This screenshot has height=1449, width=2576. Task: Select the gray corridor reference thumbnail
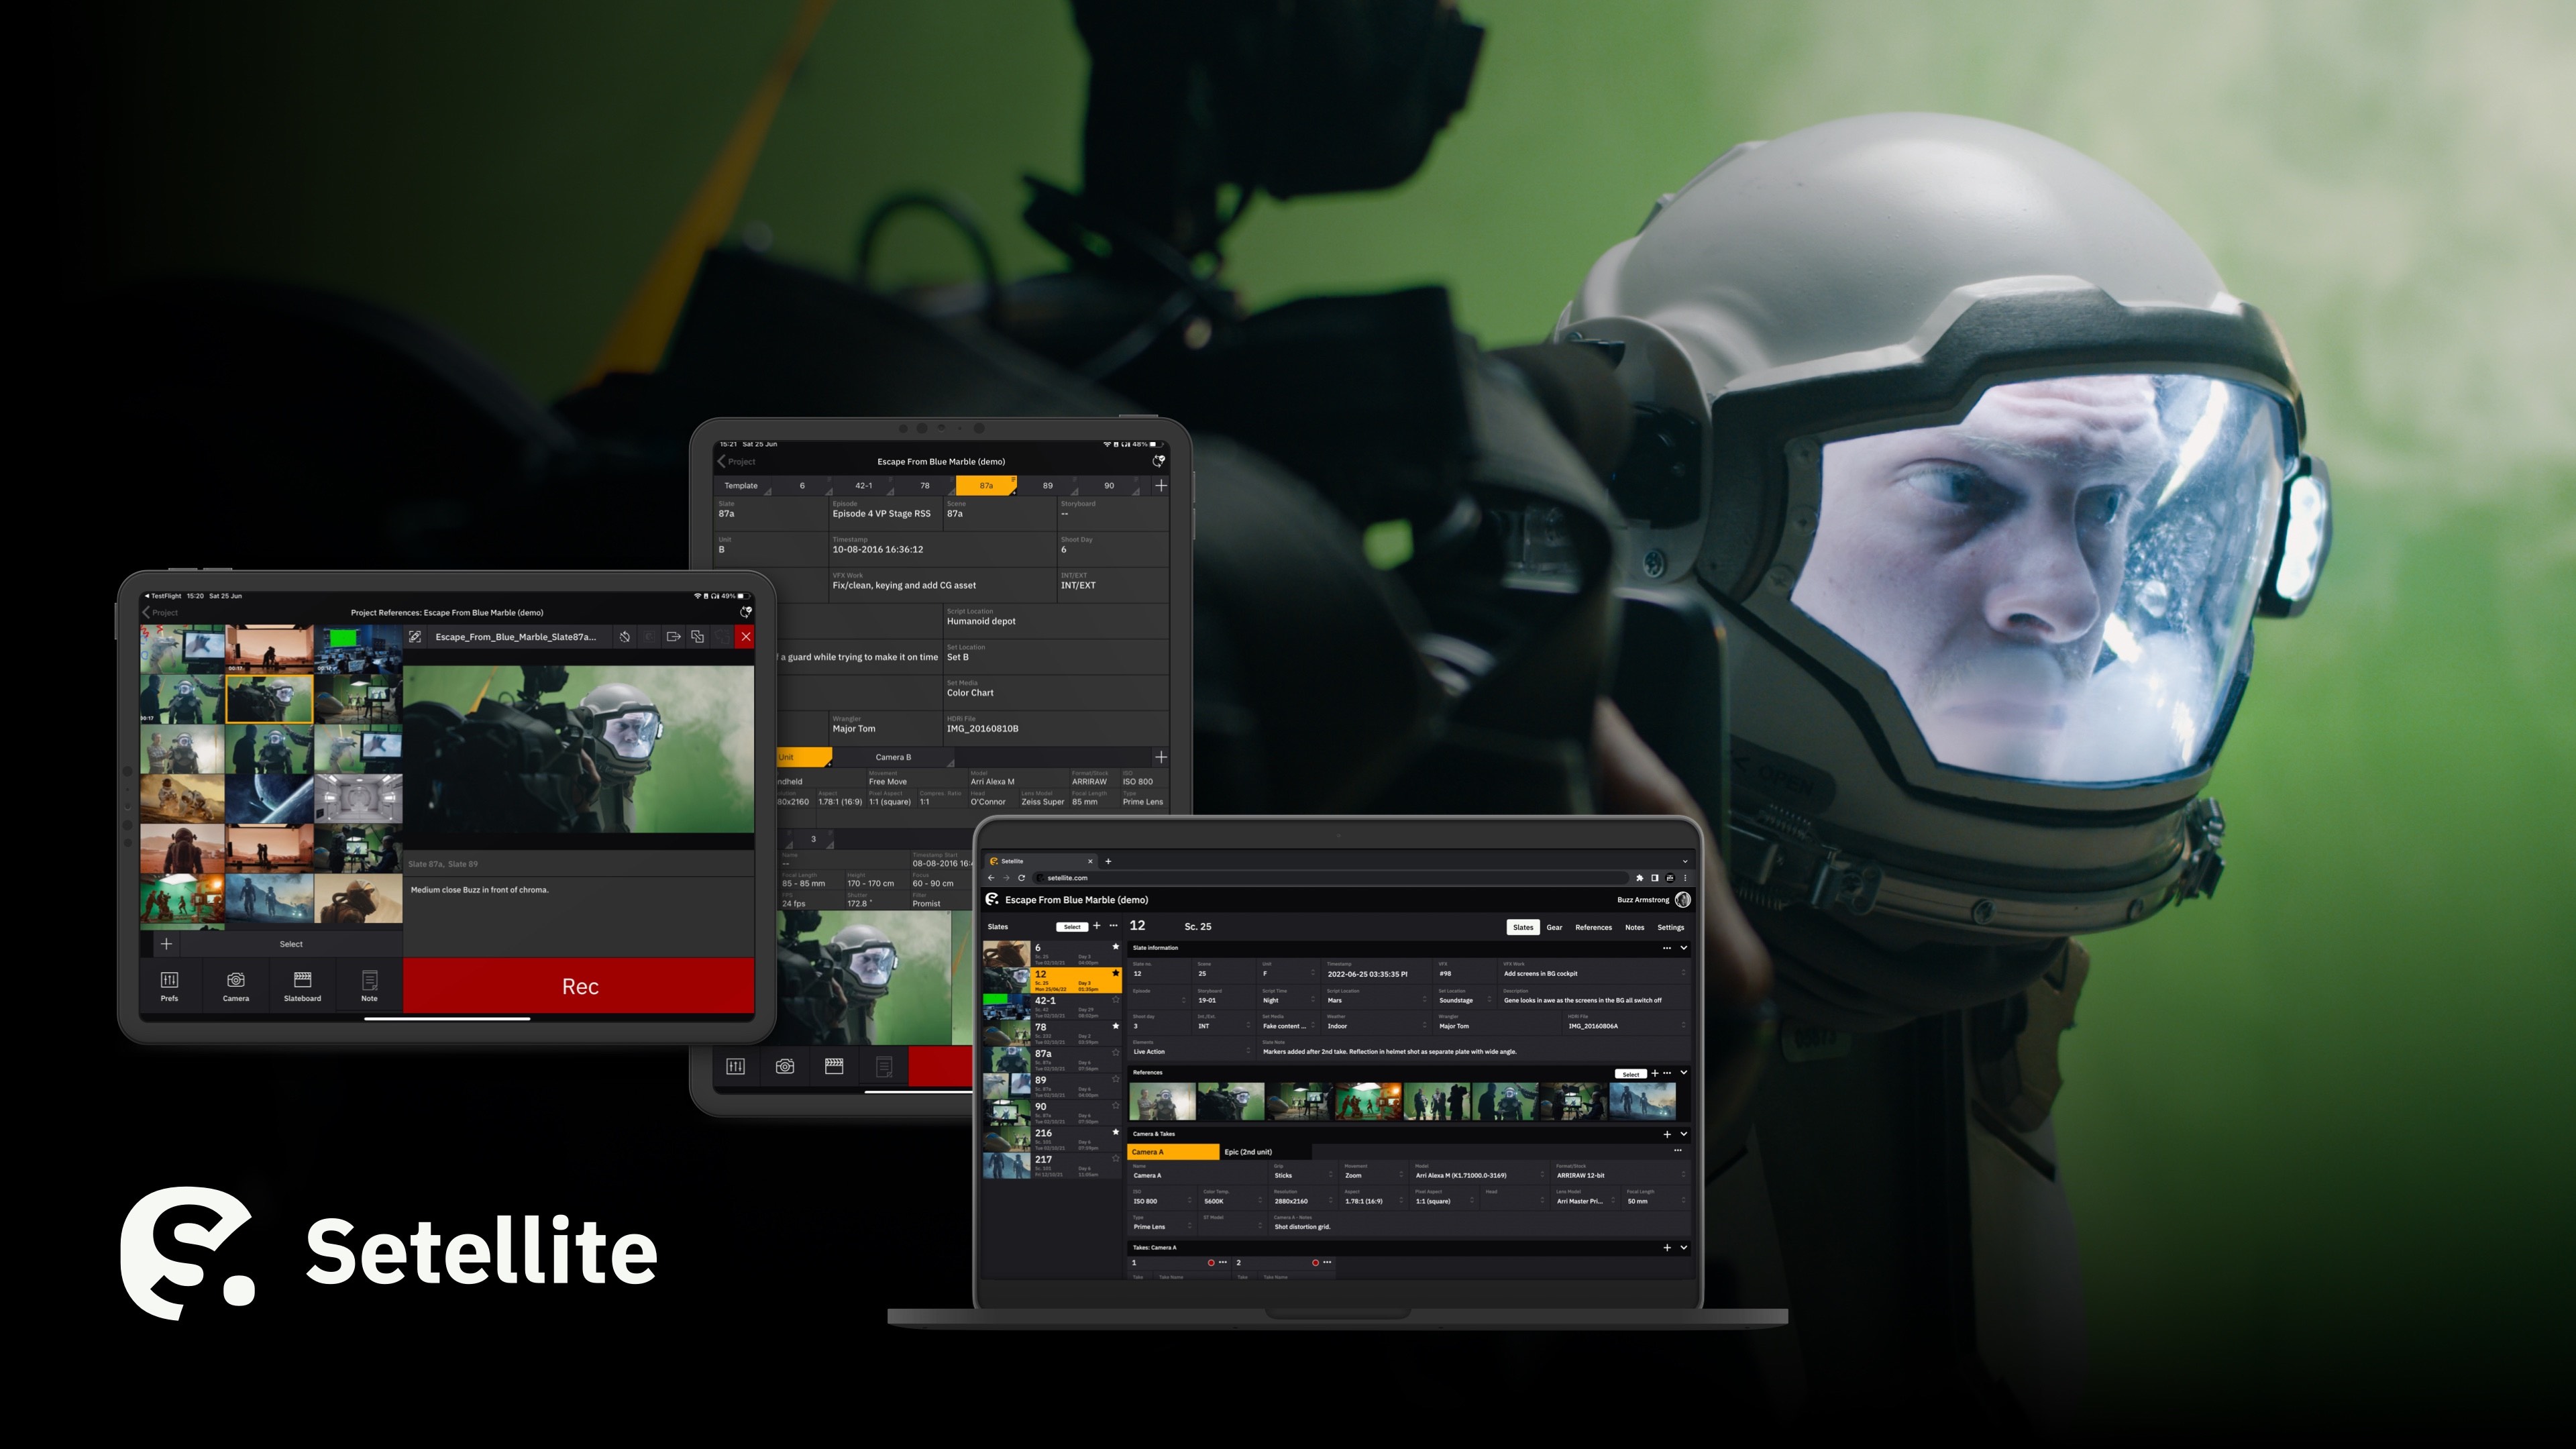(358, 798)
